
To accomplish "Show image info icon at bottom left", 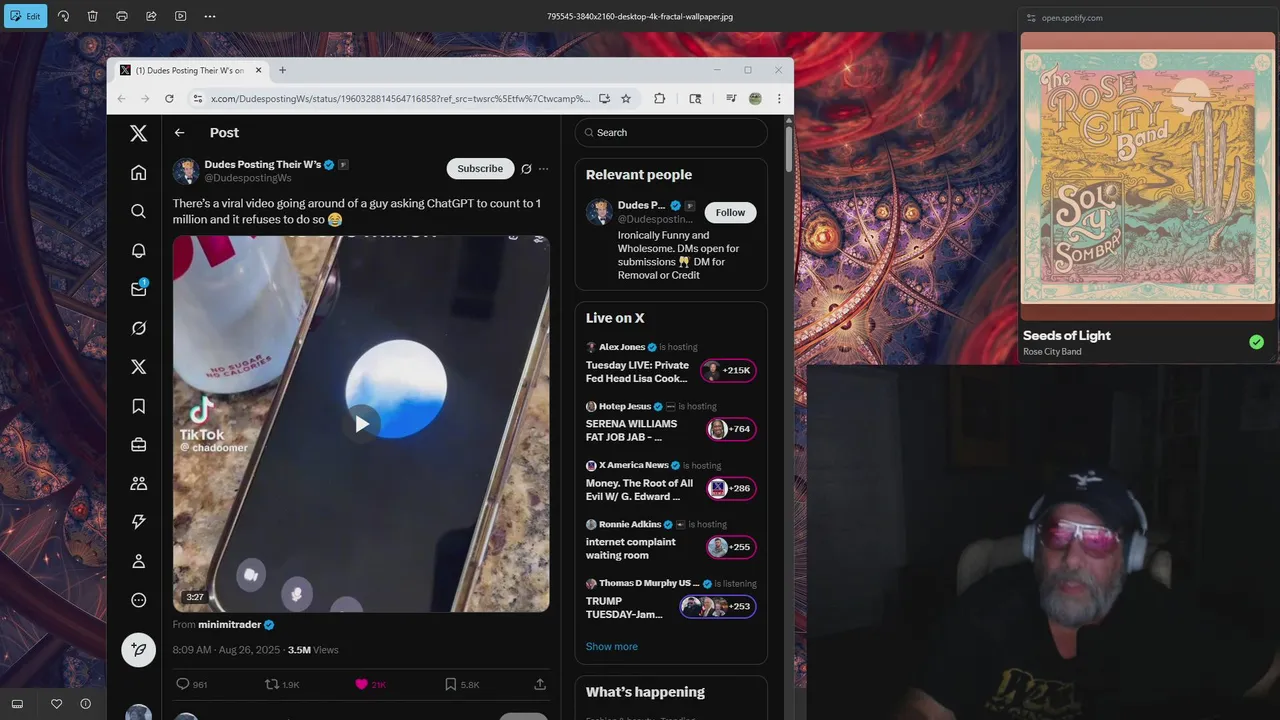I will click(85, 704).
